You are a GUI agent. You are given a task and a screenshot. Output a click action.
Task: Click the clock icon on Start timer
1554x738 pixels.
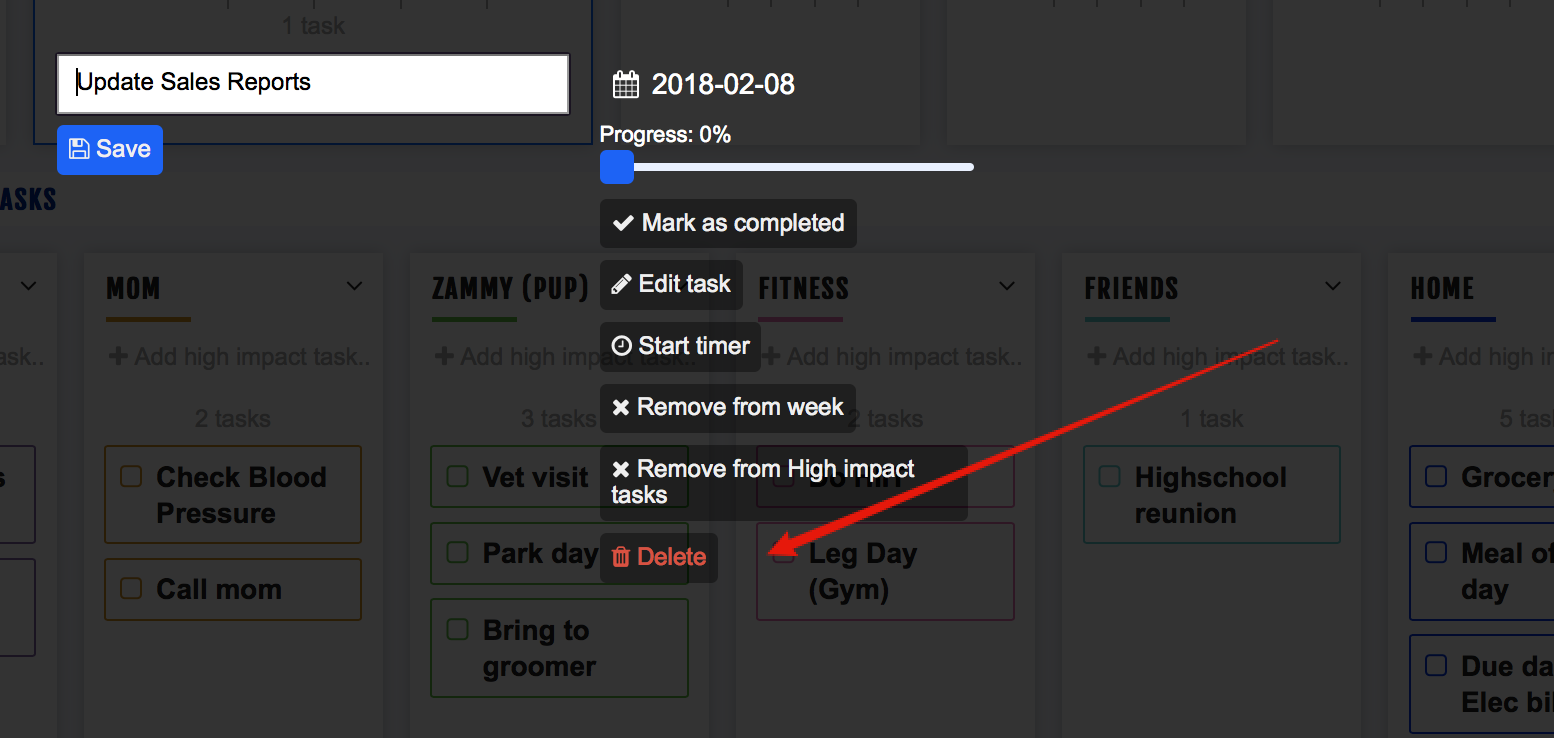click(x=622, y=346)
